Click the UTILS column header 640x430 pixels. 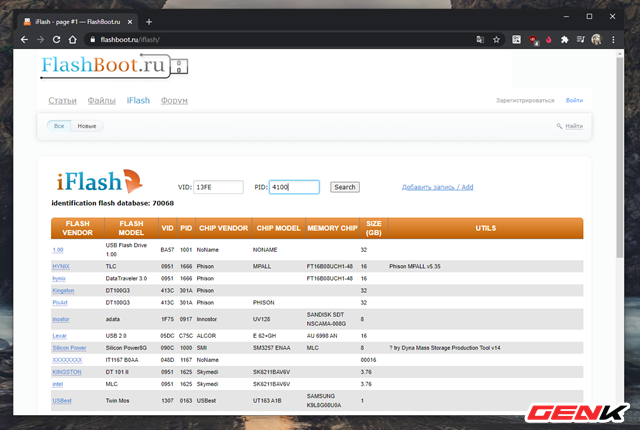coord(486,228)
